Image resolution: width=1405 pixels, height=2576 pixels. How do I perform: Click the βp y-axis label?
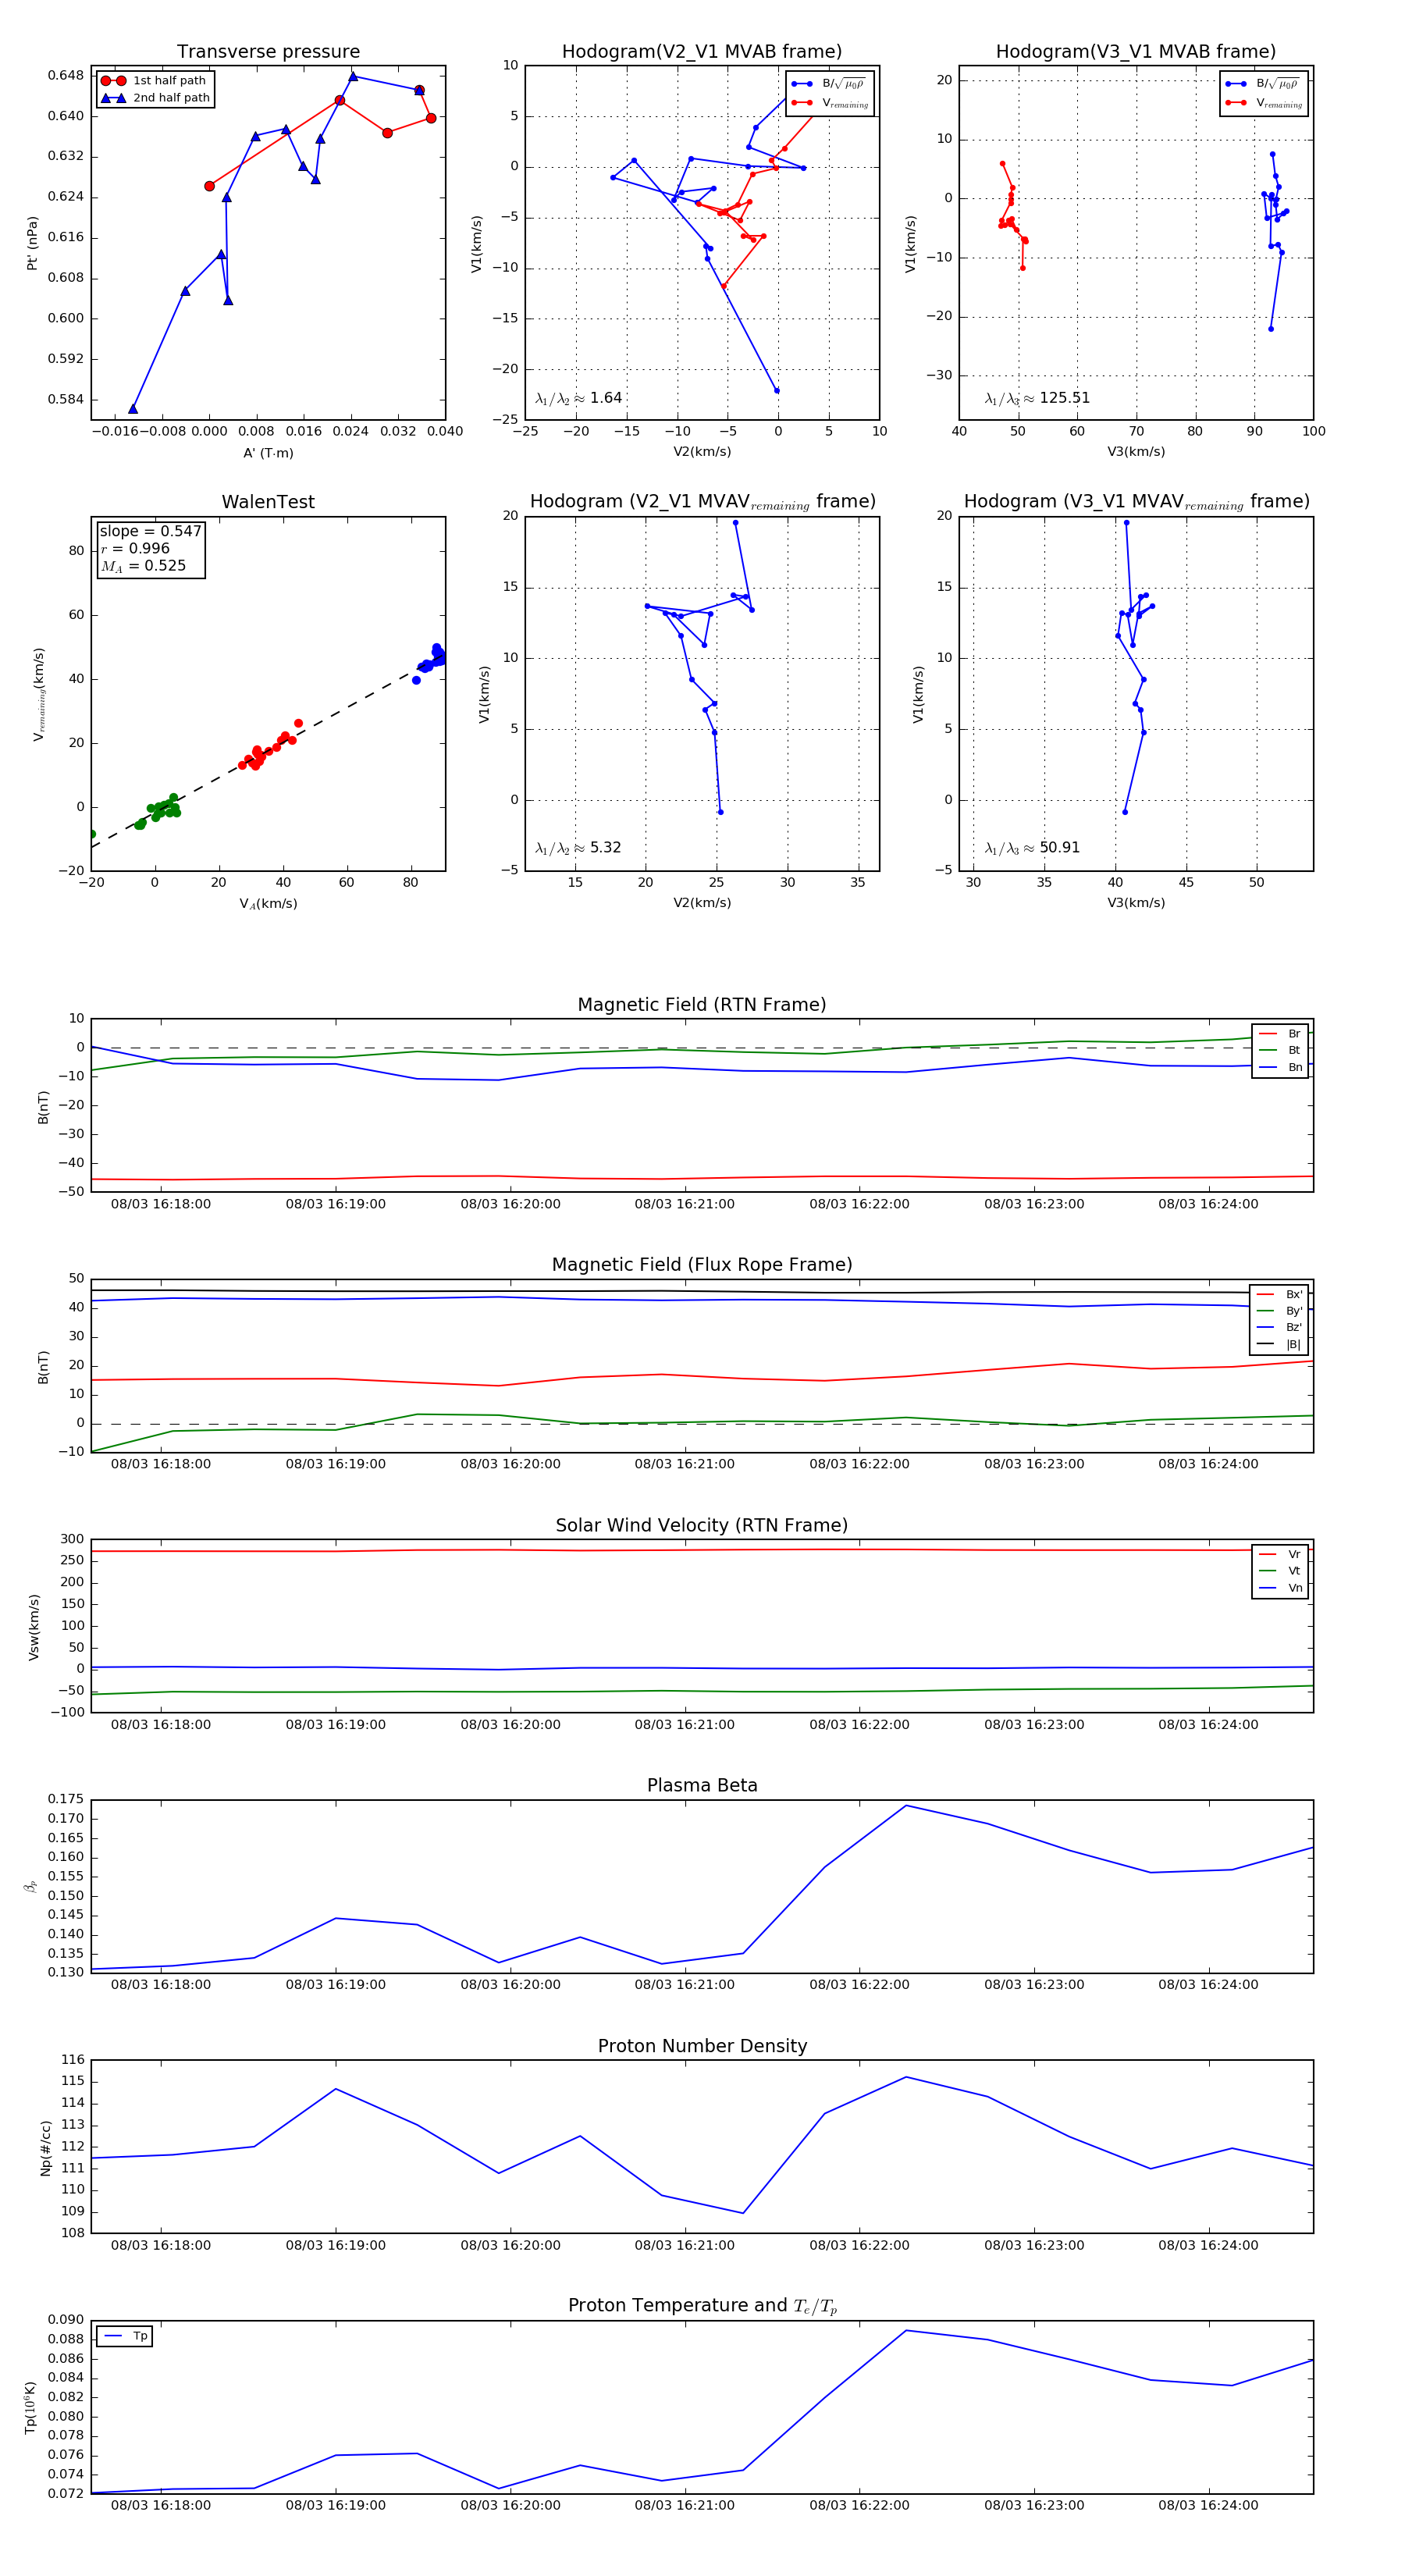pyautogui.click(x=31, y=1886)
